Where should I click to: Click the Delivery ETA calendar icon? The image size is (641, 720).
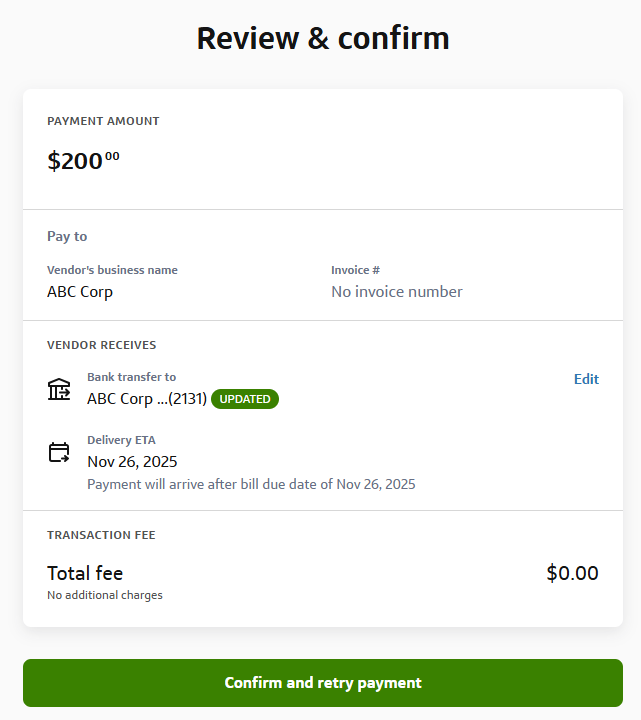click(x=59, y=452)
